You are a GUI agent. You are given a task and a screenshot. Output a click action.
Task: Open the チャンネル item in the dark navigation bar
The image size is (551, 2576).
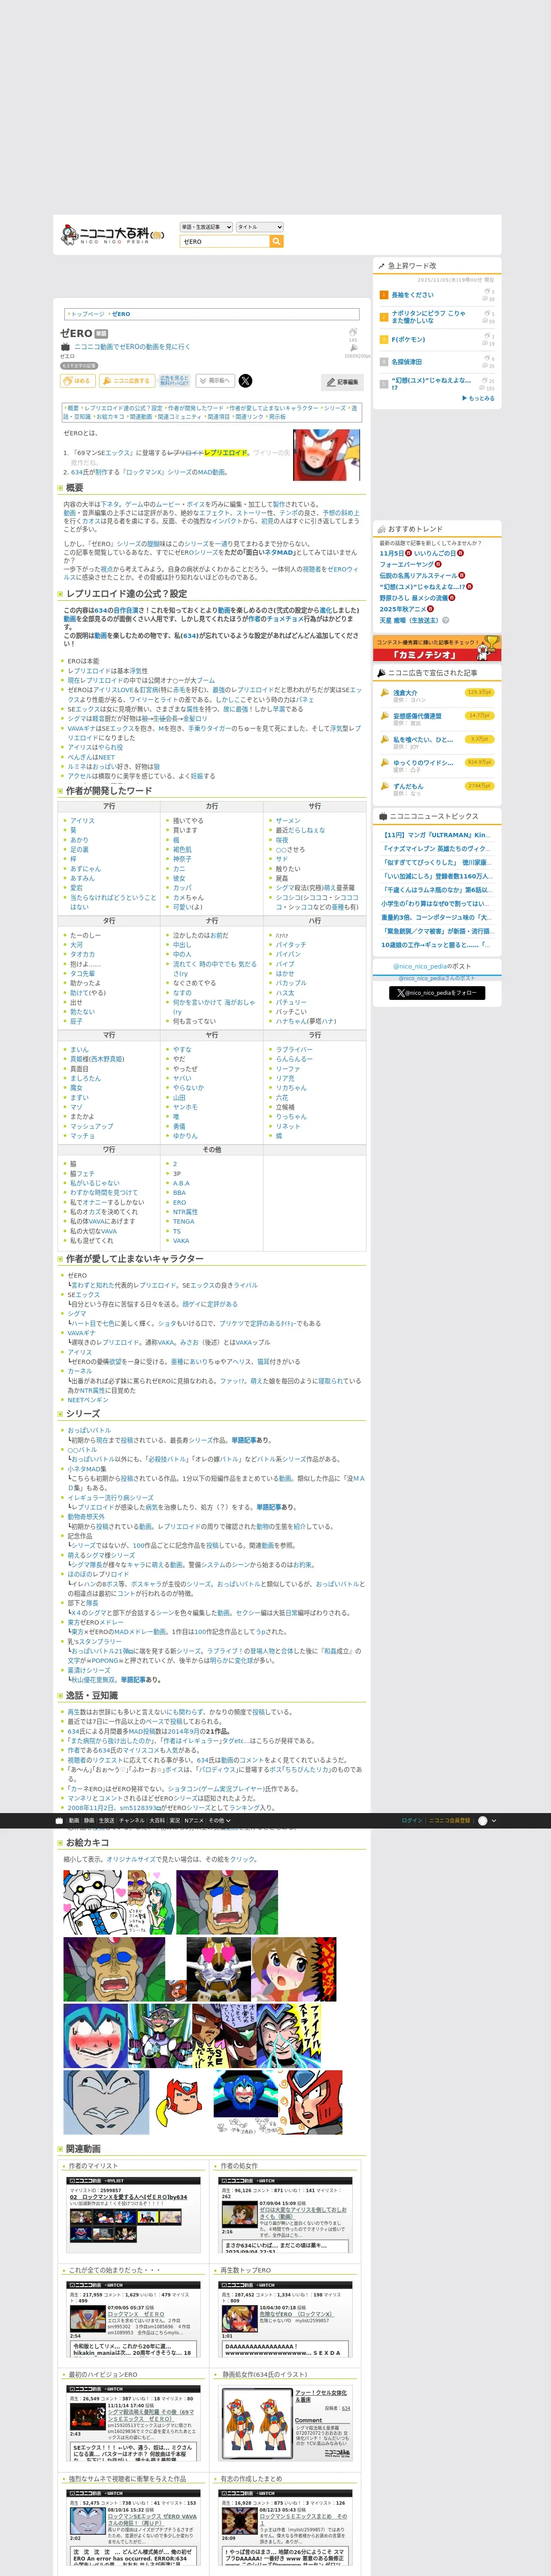132,1821
